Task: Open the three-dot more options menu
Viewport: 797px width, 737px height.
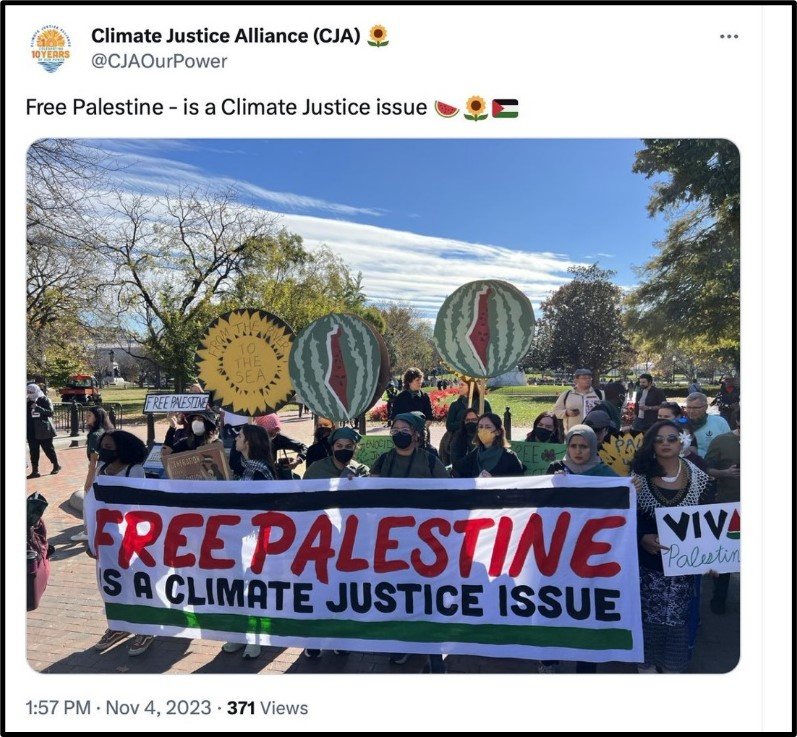Action: click(x=729, y=37)
